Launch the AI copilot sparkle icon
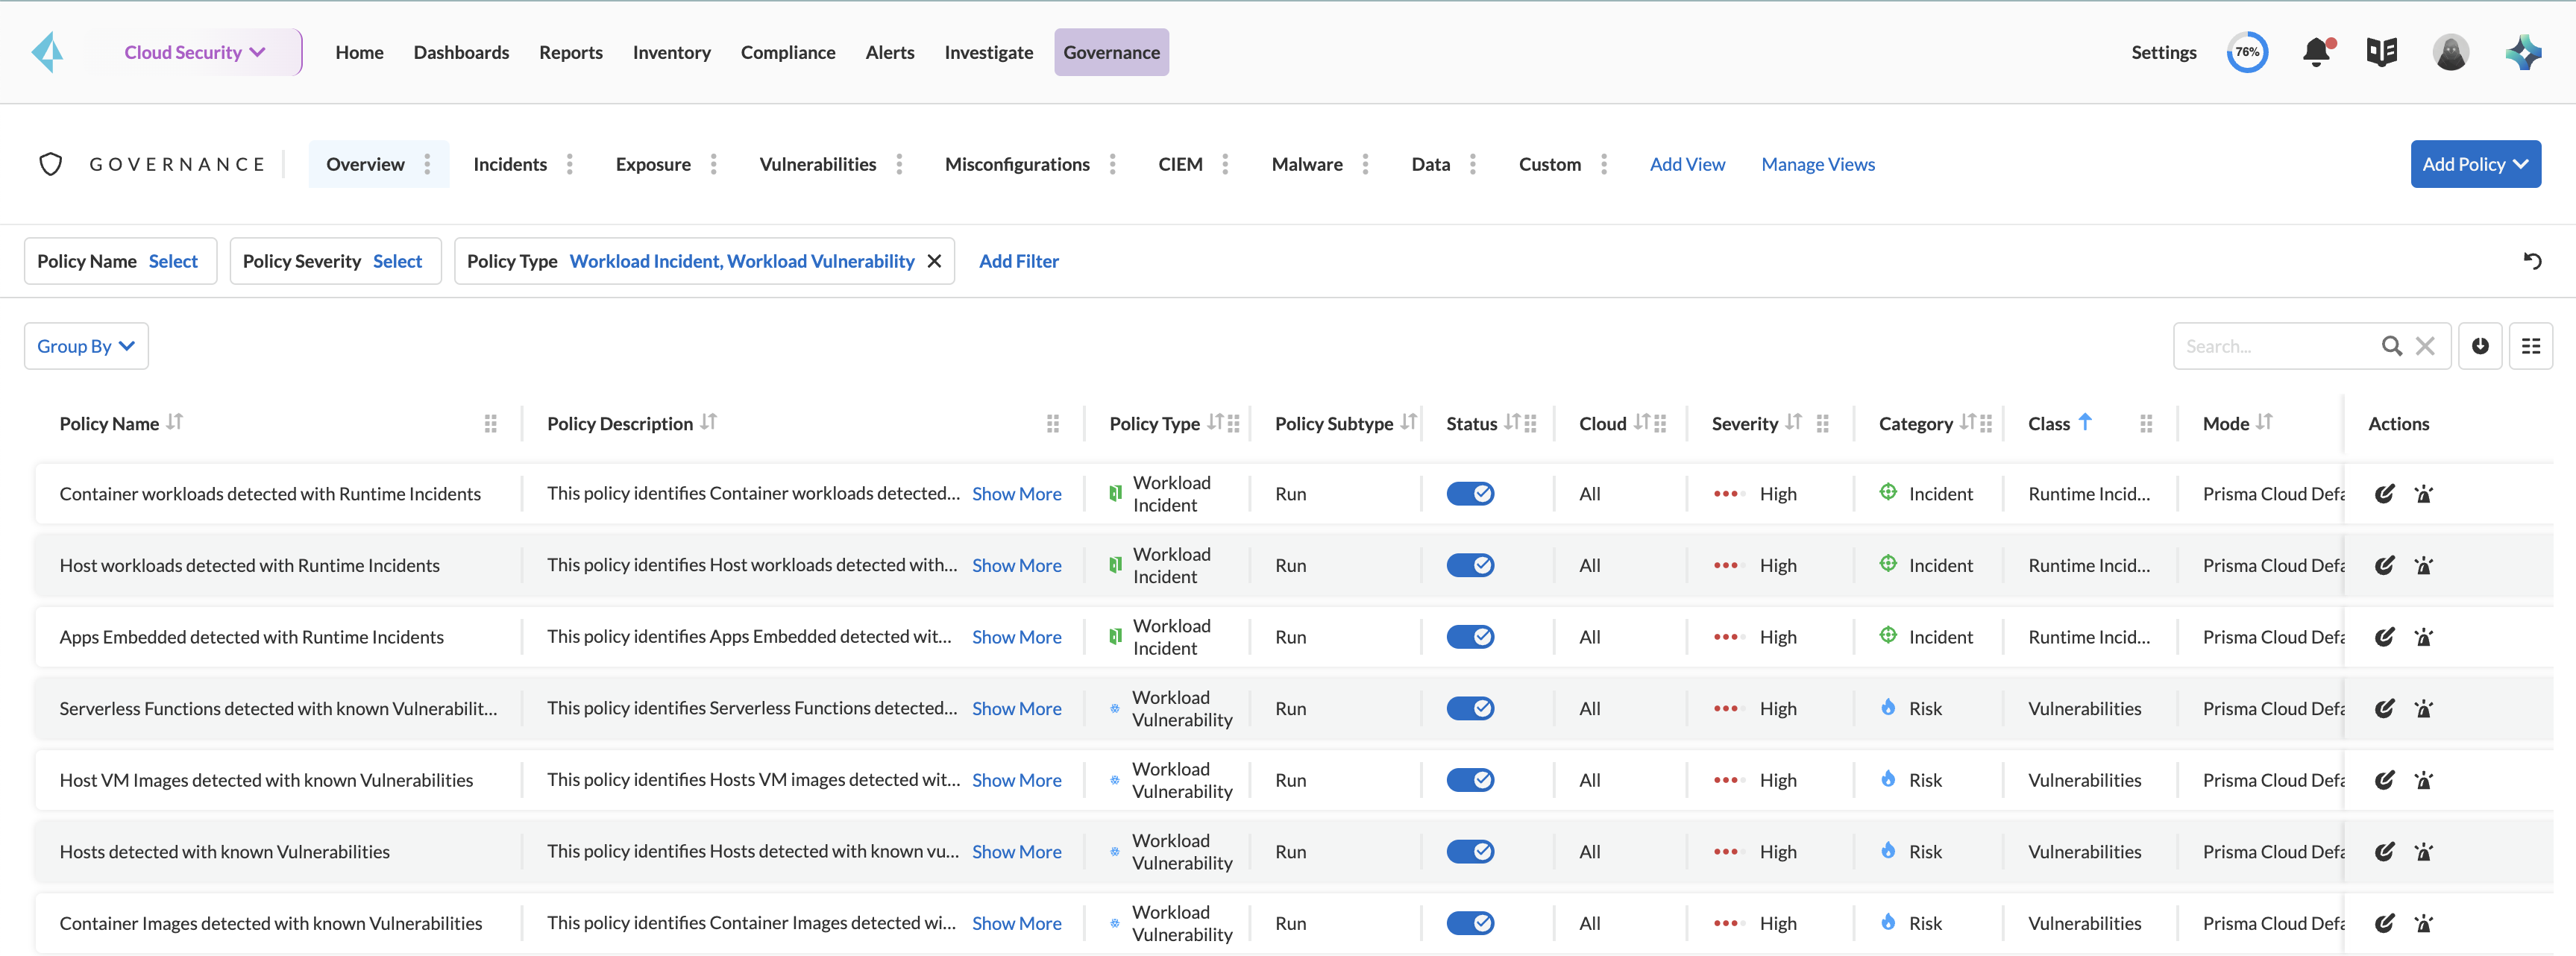This screenshot has width=2576, height=956. [x=2523, y=52]
